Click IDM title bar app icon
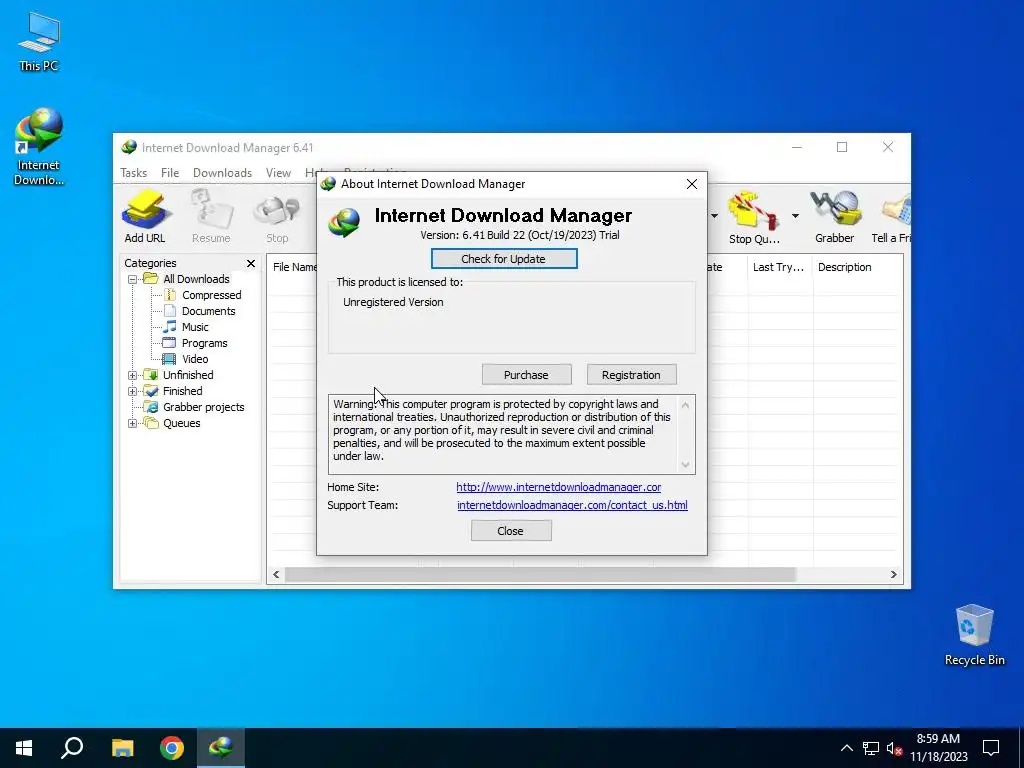The image size is (1024, 768). coord(129,148)
